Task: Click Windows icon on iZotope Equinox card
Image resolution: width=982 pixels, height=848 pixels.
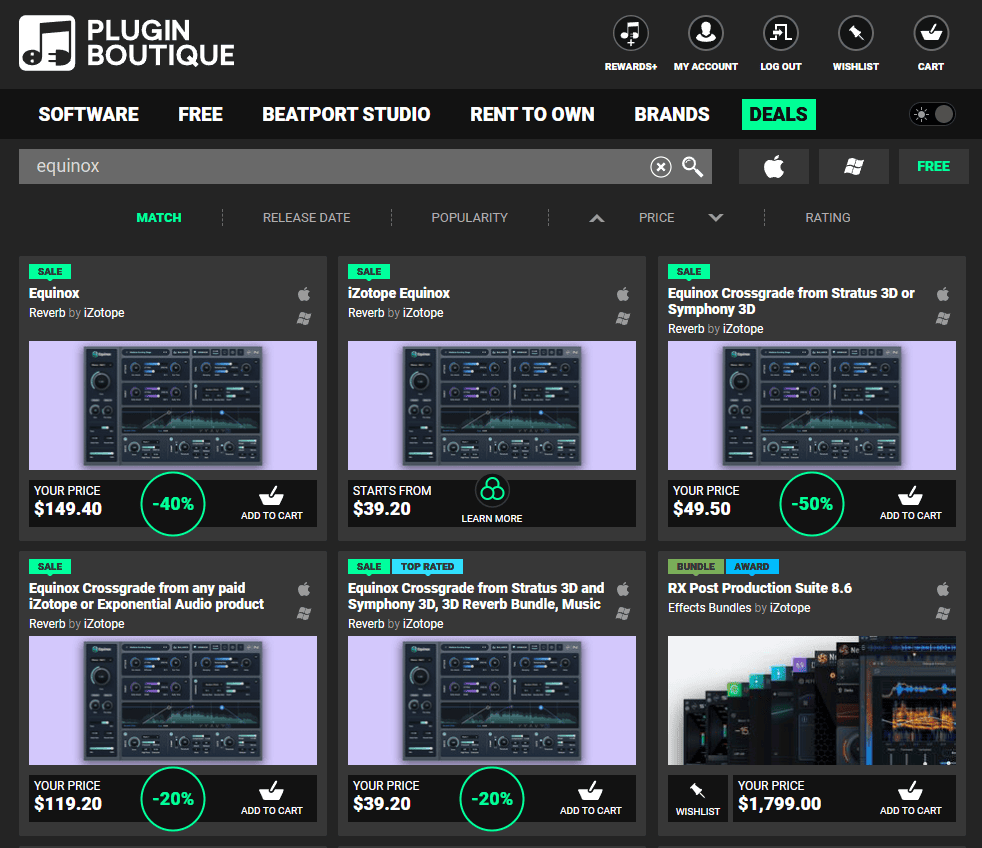Action: point(623,318)
